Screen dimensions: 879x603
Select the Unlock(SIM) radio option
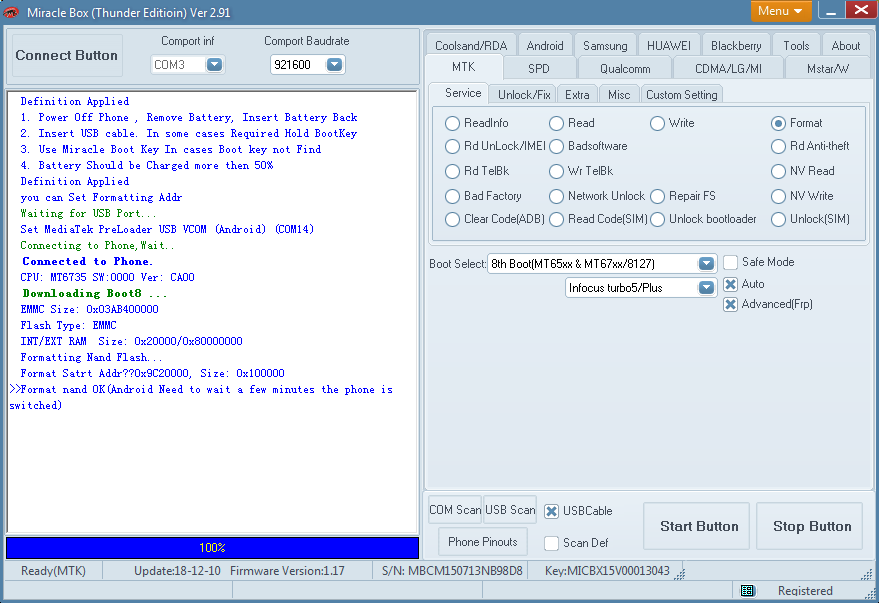(778, 219)
